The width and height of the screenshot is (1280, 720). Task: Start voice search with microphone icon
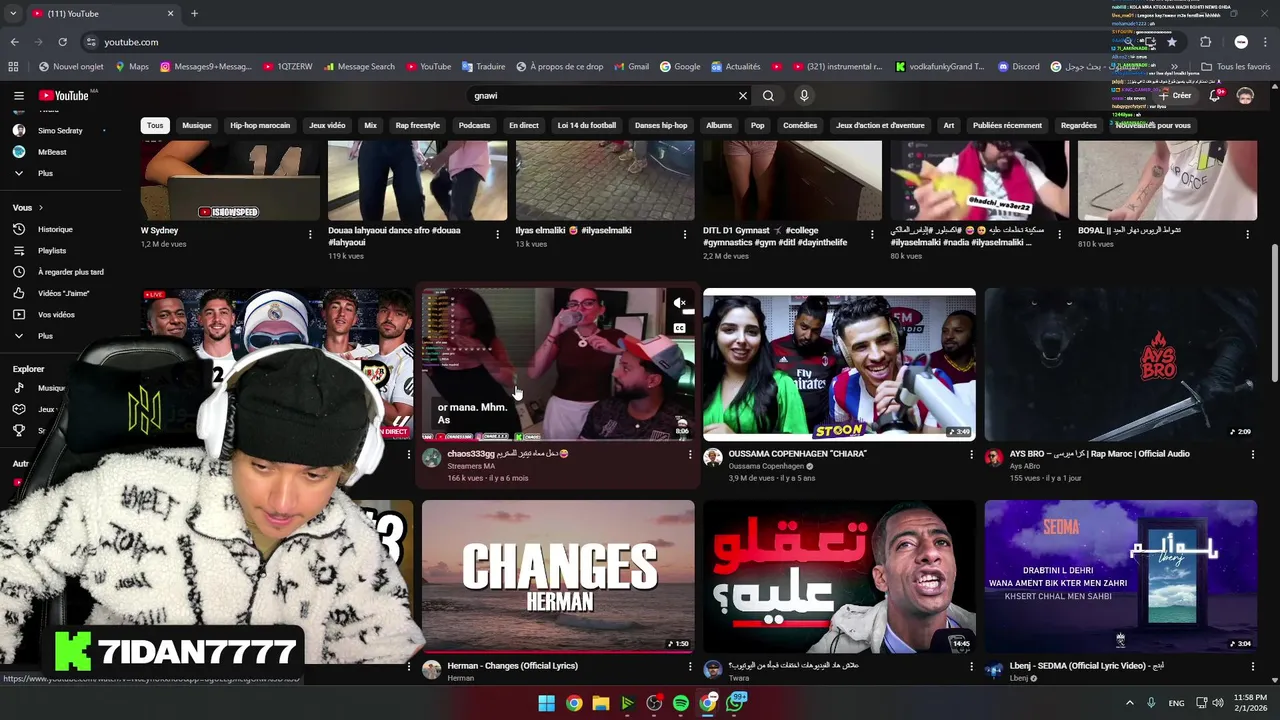tap(804, 96)
